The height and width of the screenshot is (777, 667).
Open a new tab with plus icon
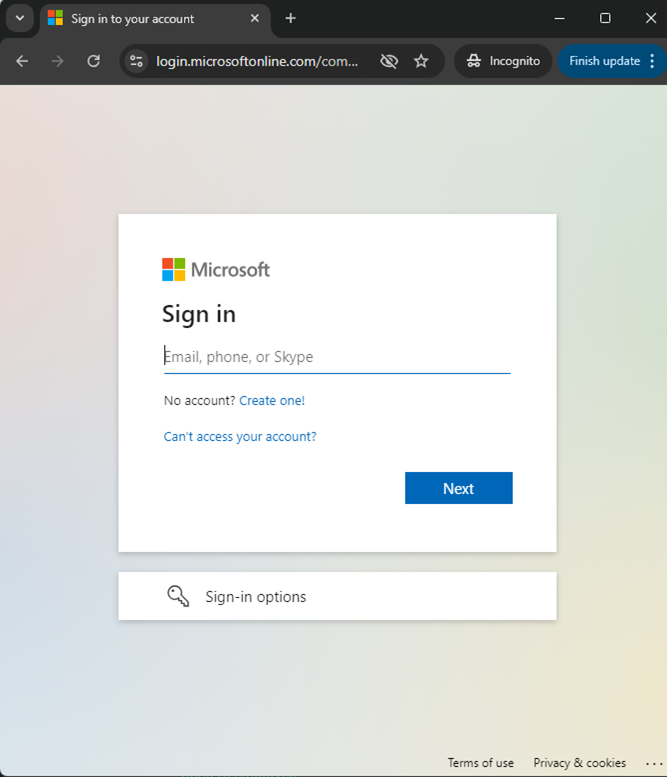(x=291, y=18)
